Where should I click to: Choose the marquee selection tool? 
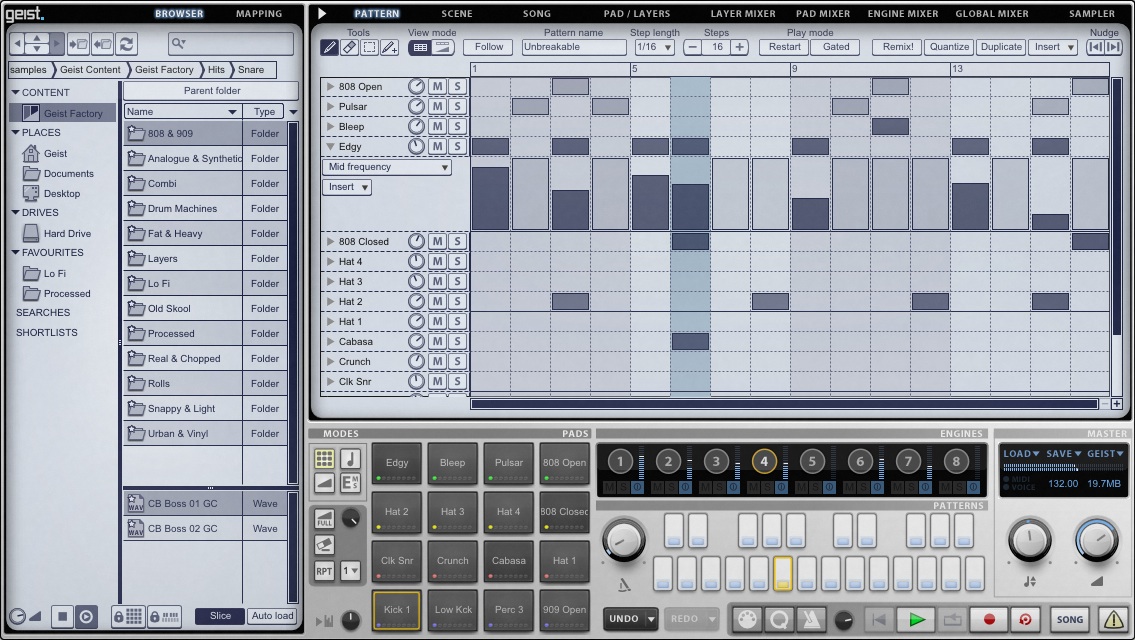click(369, 47)
